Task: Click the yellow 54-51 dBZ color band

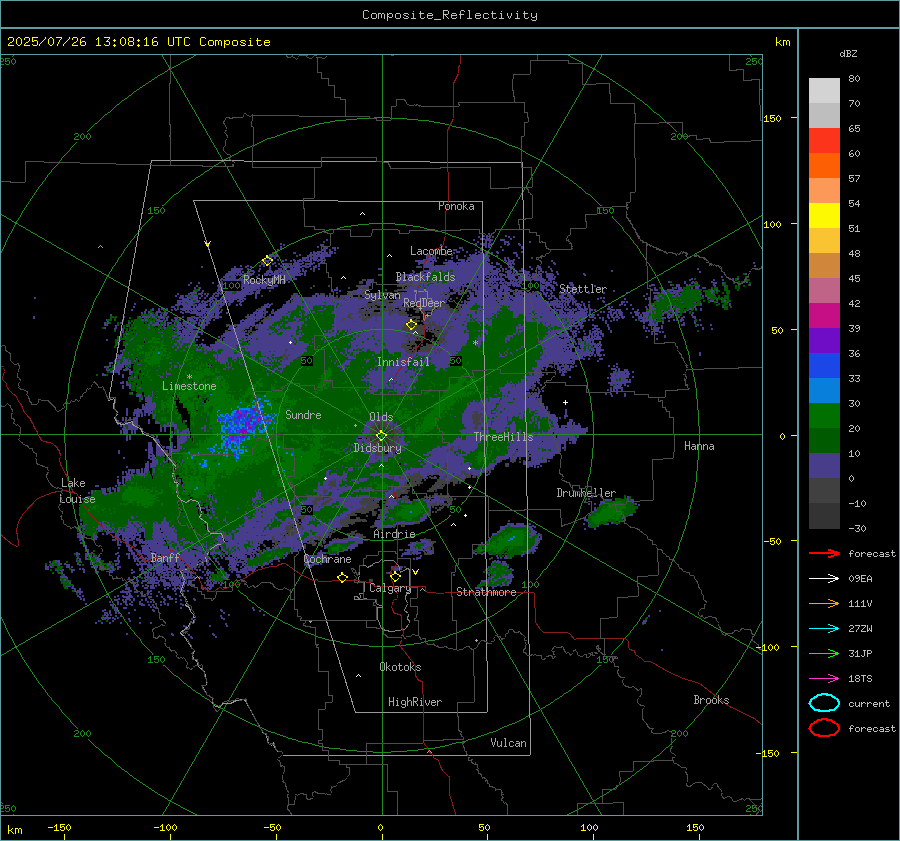Action: pyautogui.click(x=824, y=215)
